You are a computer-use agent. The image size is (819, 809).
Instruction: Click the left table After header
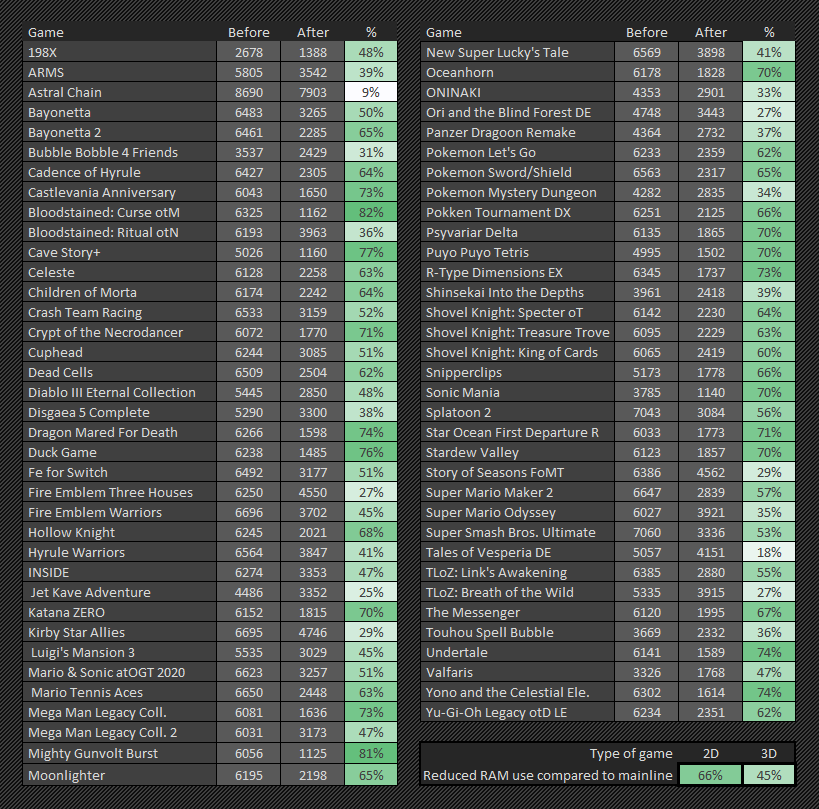pyautogui.click(x=313, y=32)
